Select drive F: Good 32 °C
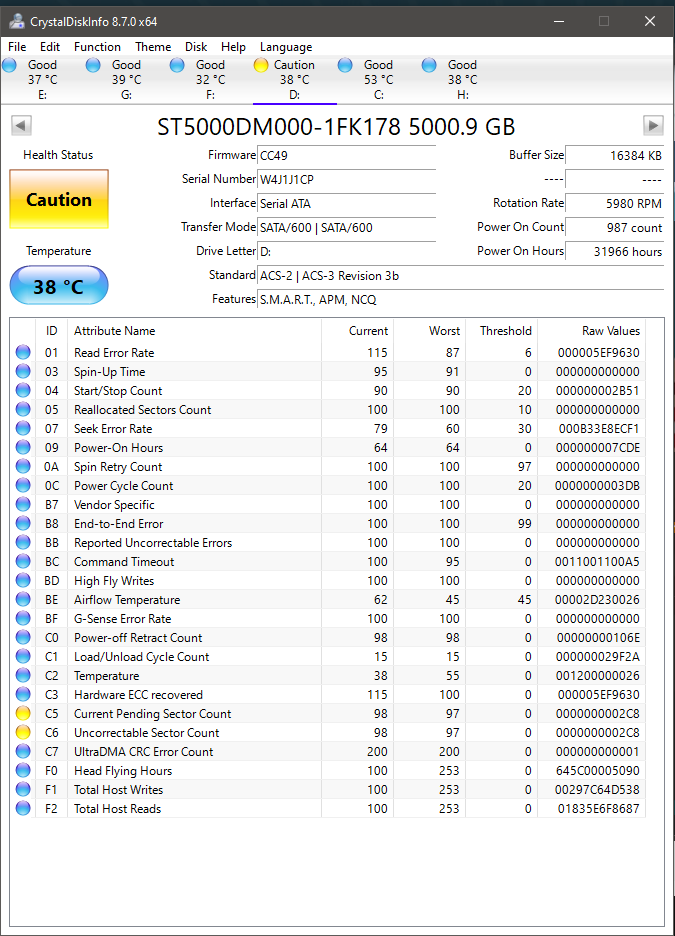The width and height of the screenshot is (675, 936). (x=210, y=79)
